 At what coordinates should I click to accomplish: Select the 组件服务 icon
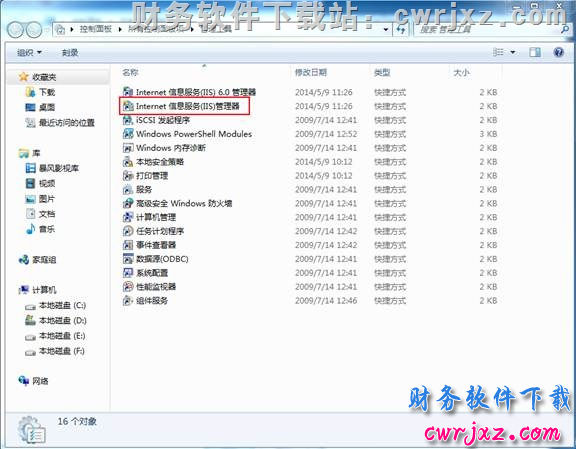coord(128,301)
